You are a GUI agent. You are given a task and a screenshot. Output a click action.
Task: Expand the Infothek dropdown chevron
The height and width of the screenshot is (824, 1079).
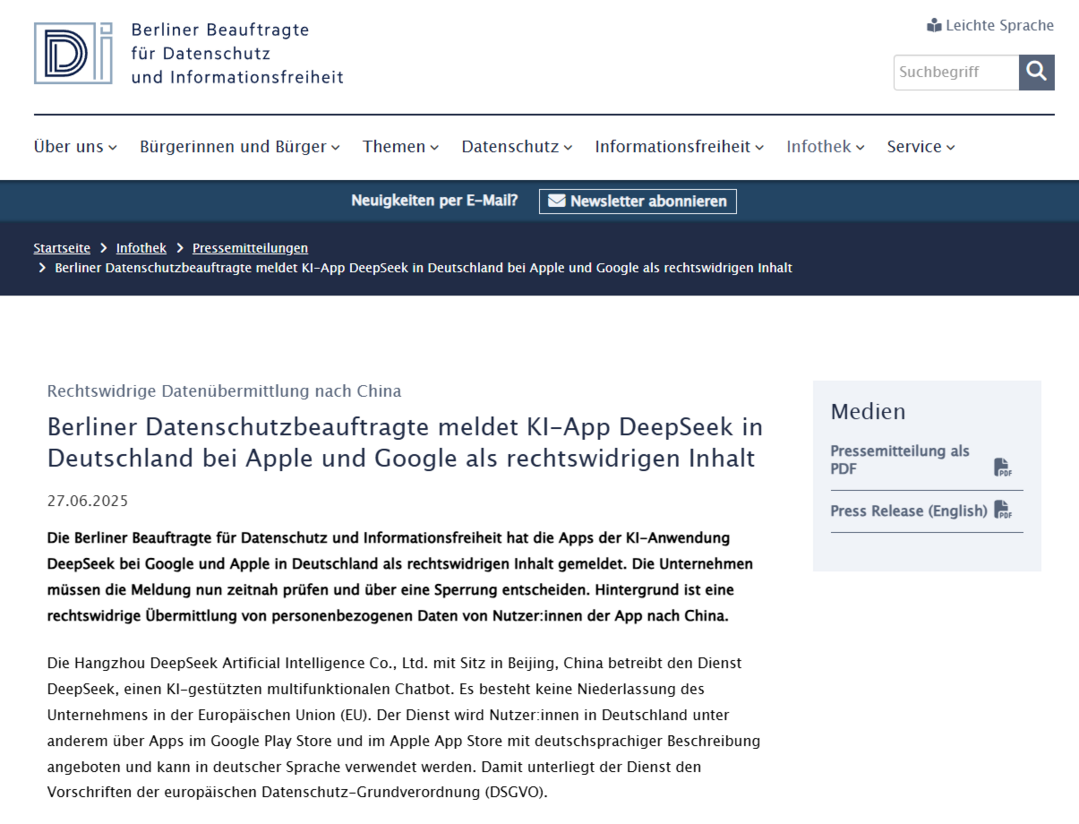(860, 147)
